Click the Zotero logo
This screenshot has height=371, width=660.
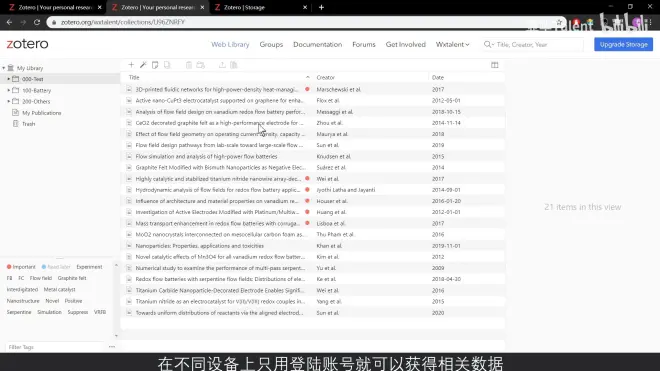27,44
